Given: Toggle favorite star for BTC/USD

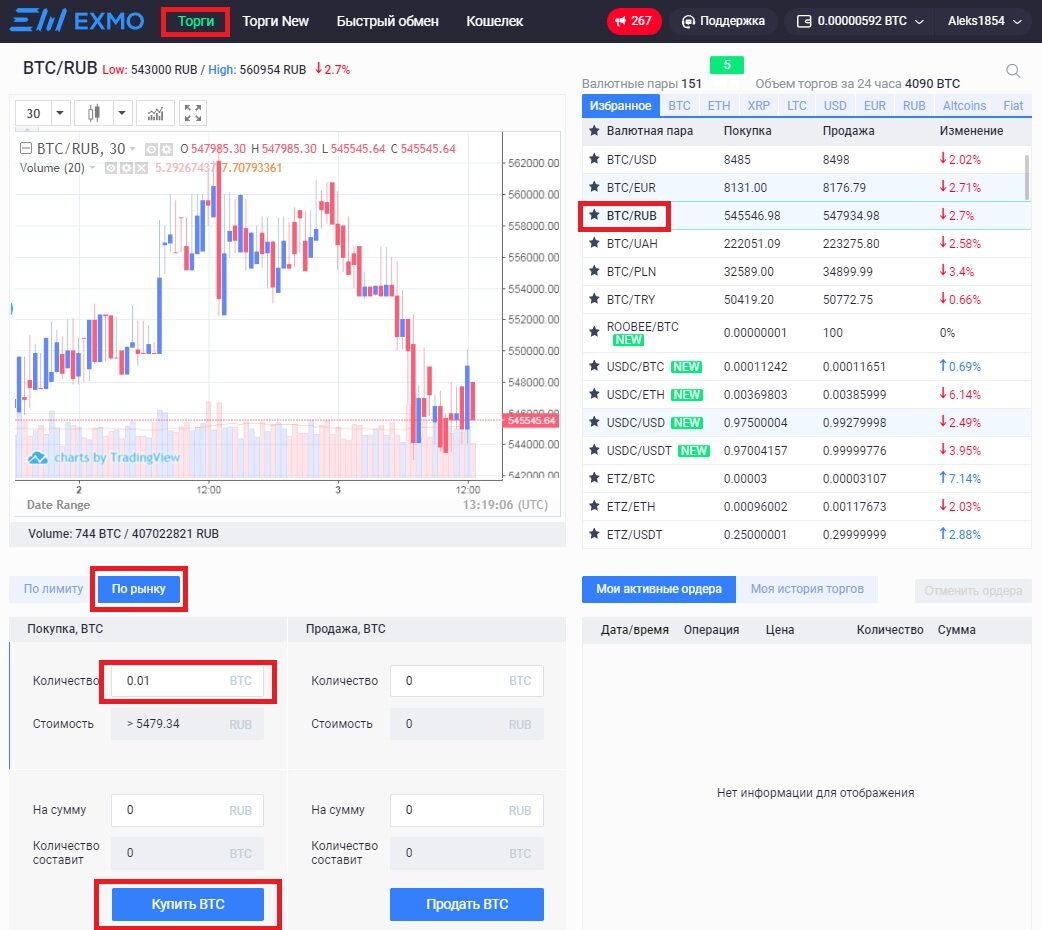Looking at the screenshot, I should (x=594, y=159).
